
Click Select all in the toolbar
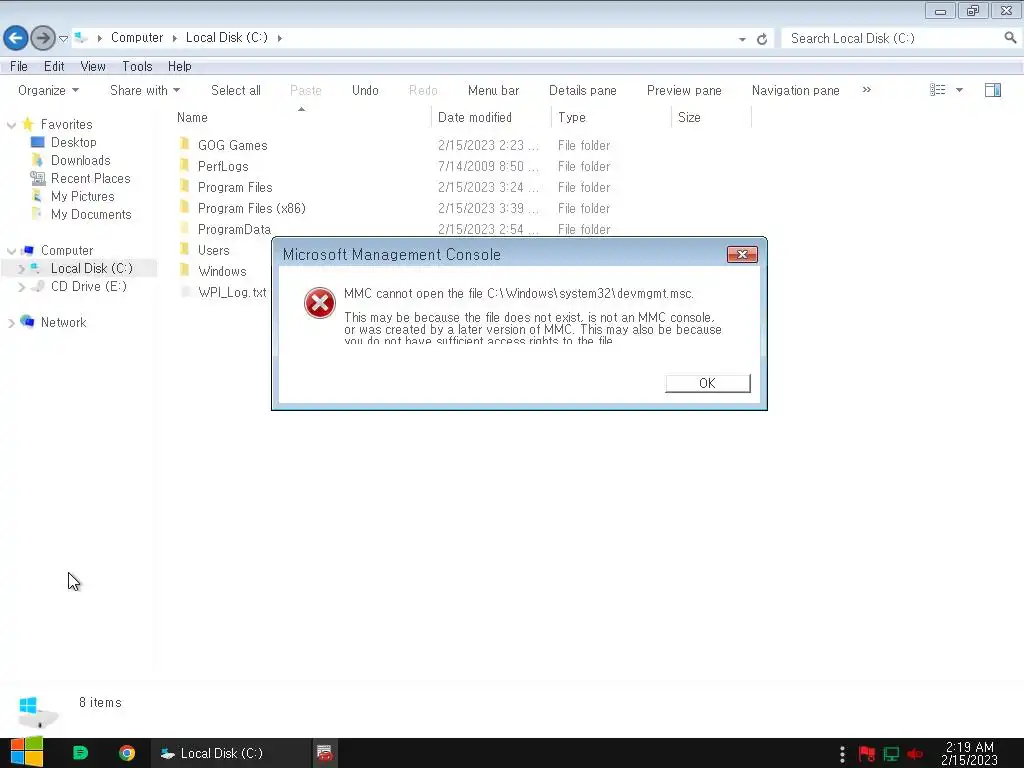pos(236,90)
